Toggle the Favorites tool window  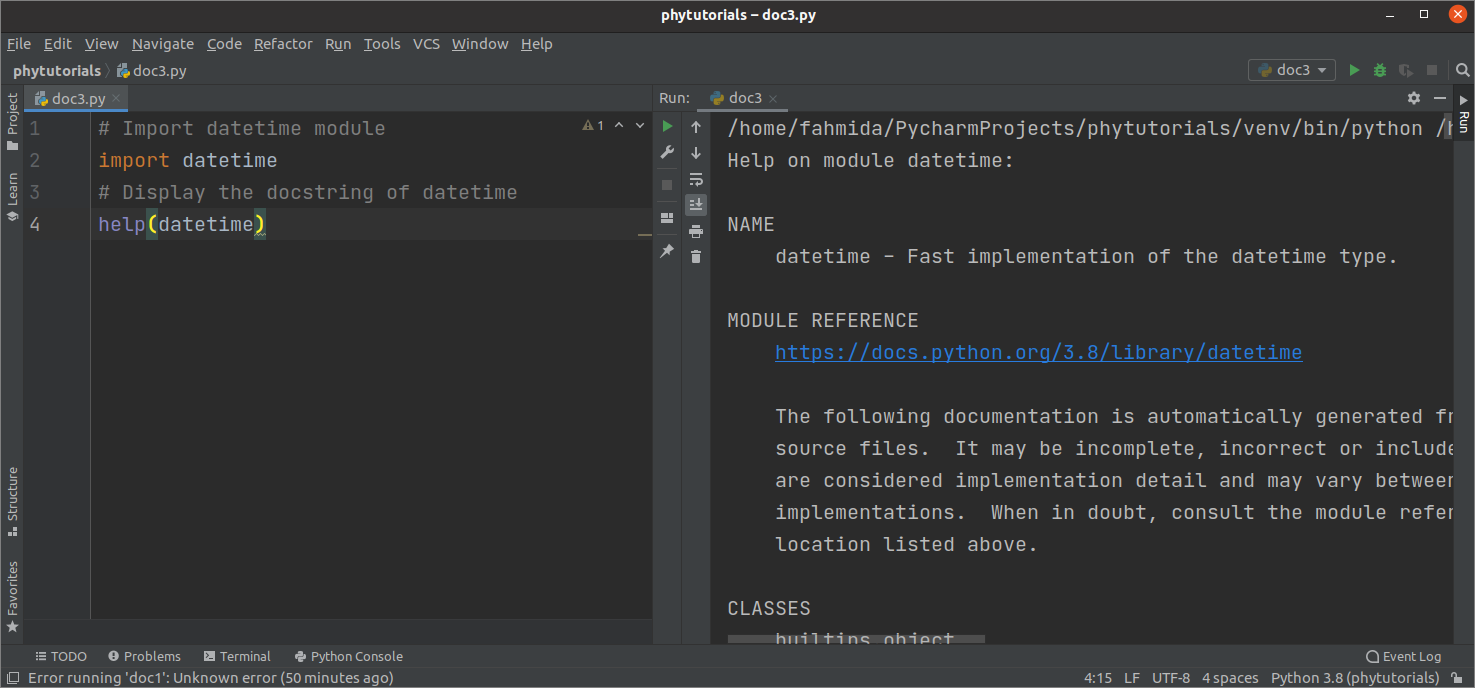[12, 596]
